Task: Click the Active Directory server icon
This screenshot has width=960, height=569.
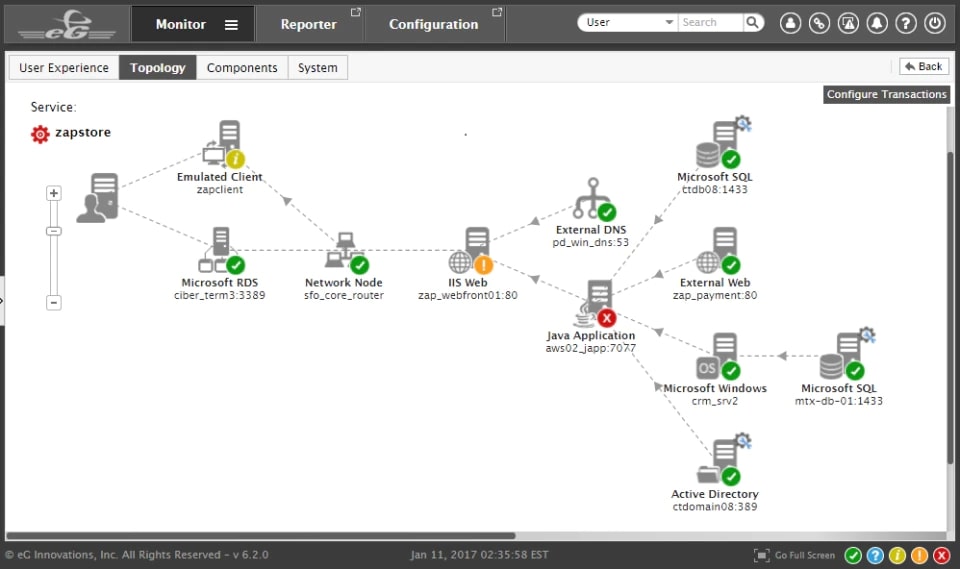Action: coord(720,461)
